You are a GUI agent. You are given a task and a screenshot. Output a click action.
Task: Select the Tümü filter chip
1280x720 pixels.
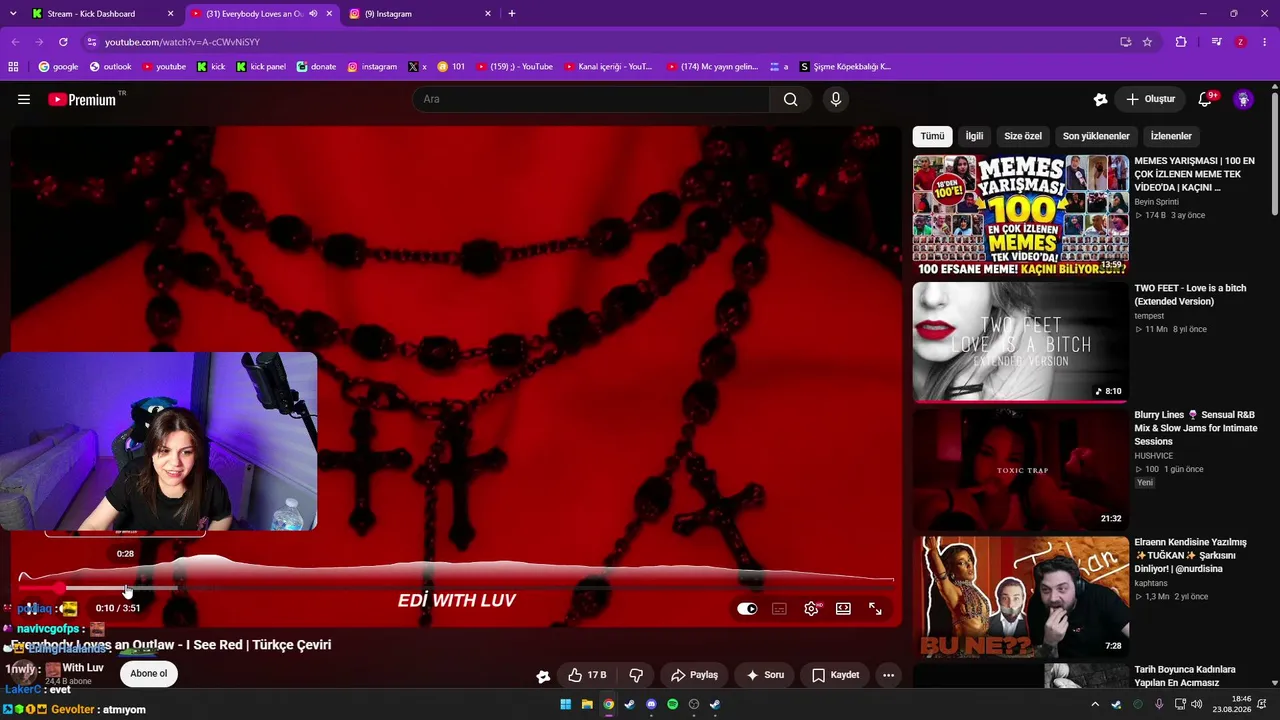tap(932, 136)
